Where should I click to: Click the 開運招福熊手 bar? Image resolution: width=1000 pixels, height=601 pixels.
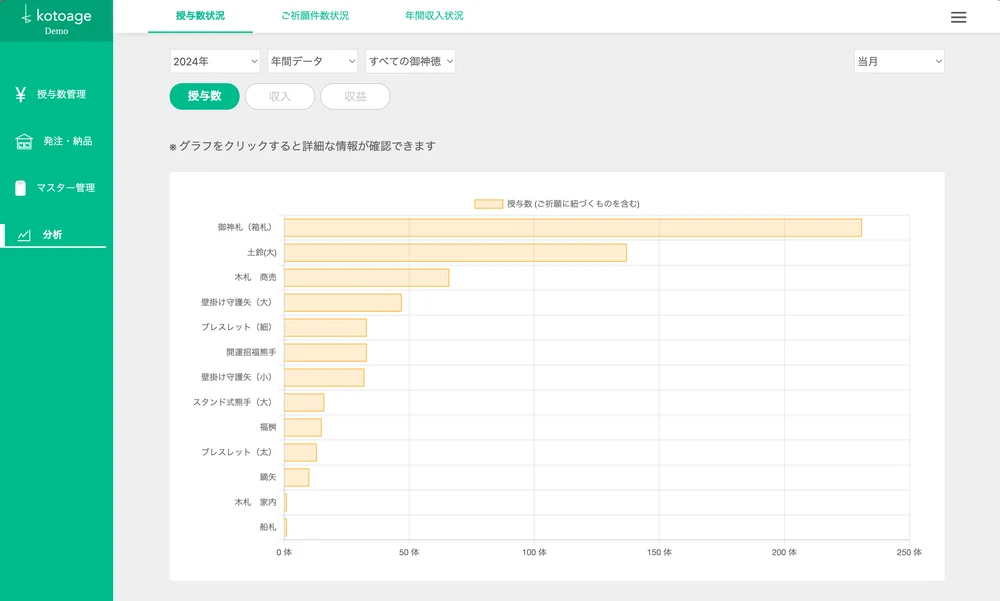click(325, 352)
